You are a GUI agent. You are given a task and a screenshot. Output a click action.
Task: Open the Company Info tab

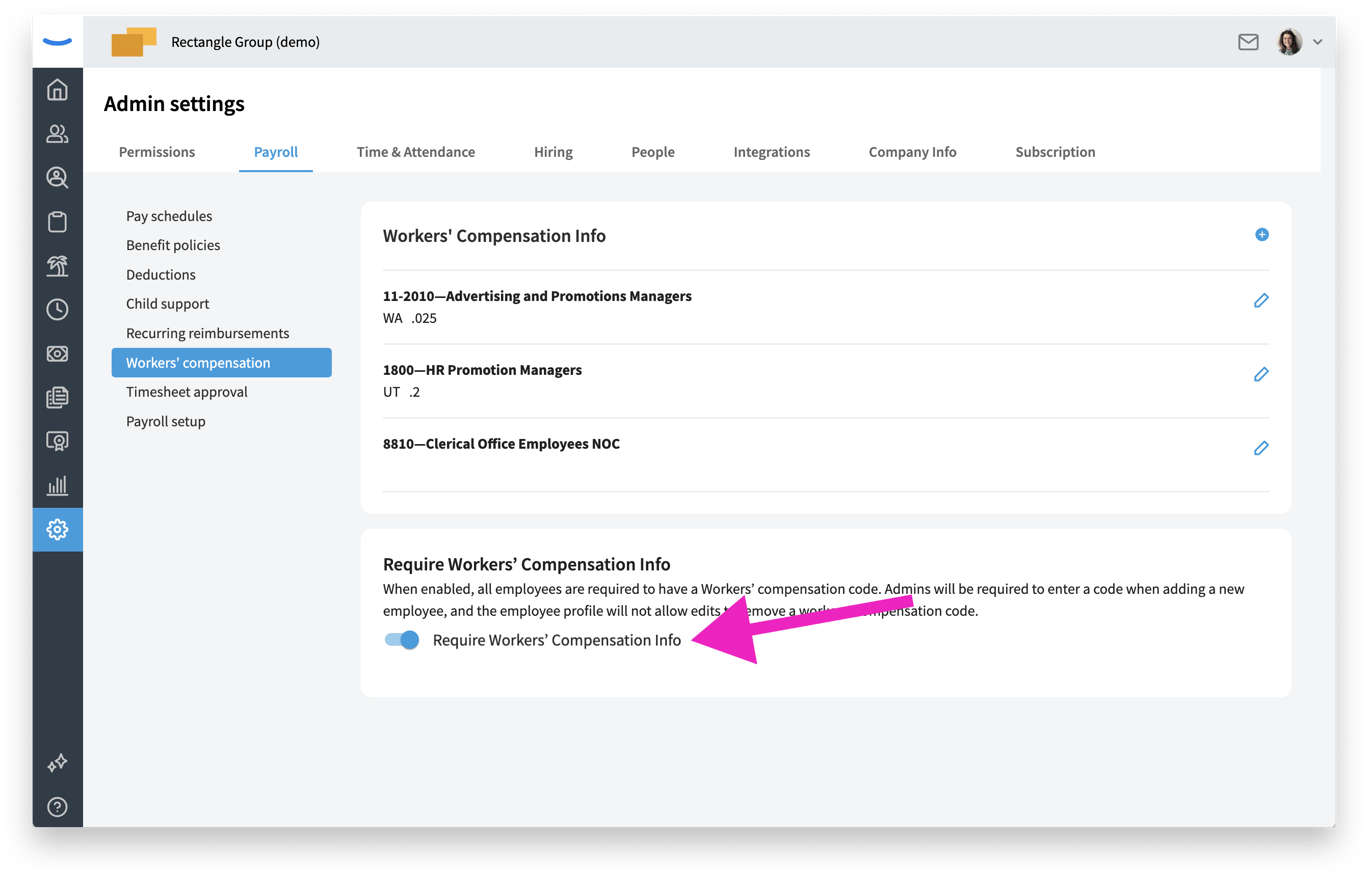(x=912, y=152)
